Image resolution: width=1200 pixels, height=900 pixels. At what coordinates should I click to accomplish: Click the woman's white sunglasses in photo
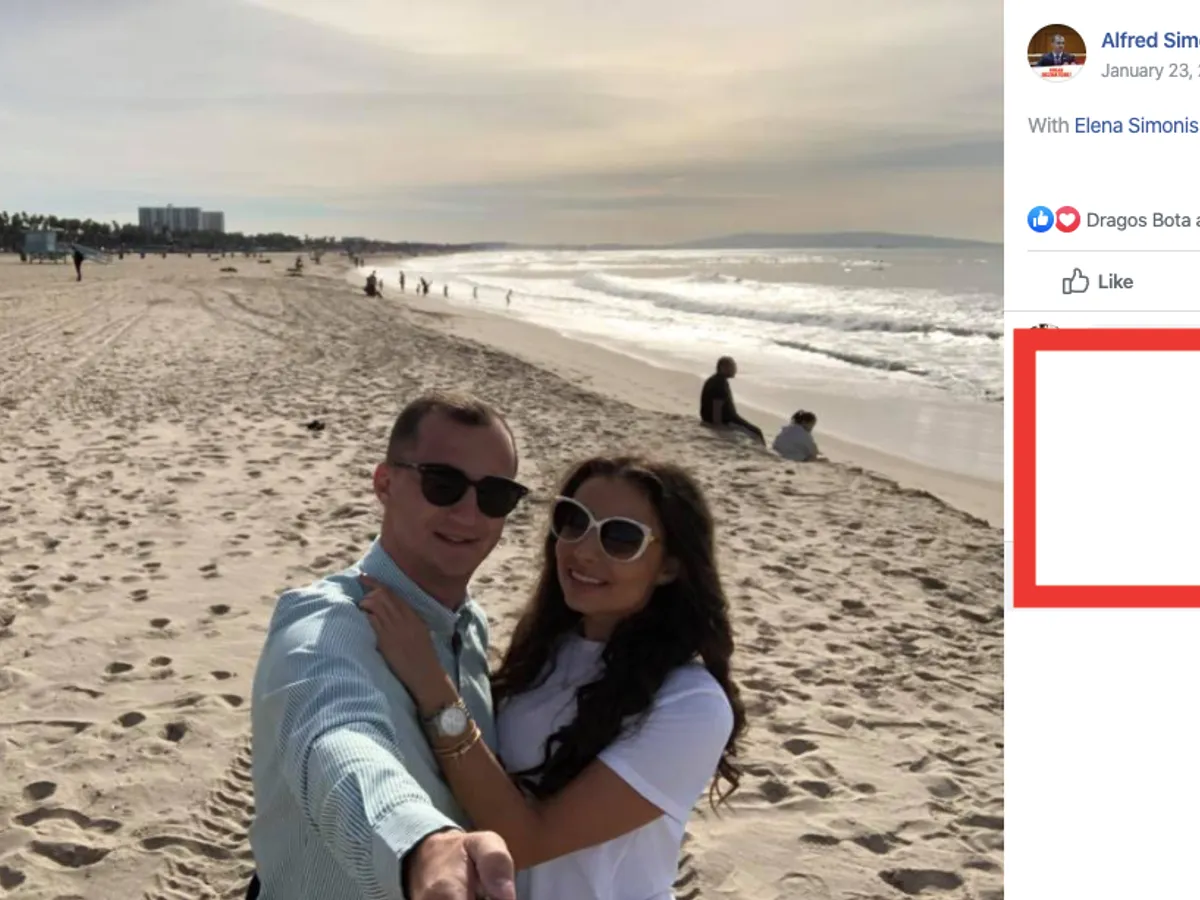tap(604, 527)
